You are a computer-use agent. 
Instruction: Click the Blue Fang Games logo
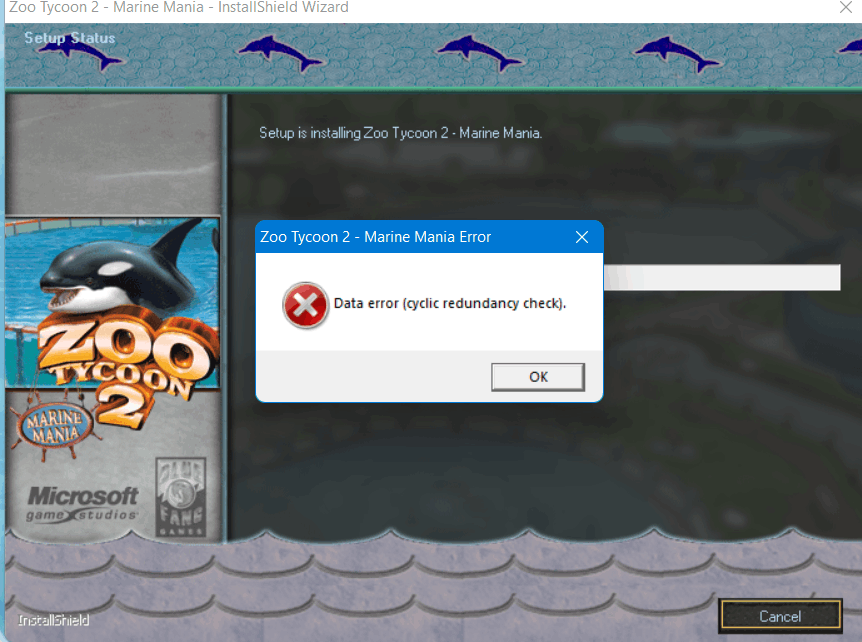(x=181, y=497)
